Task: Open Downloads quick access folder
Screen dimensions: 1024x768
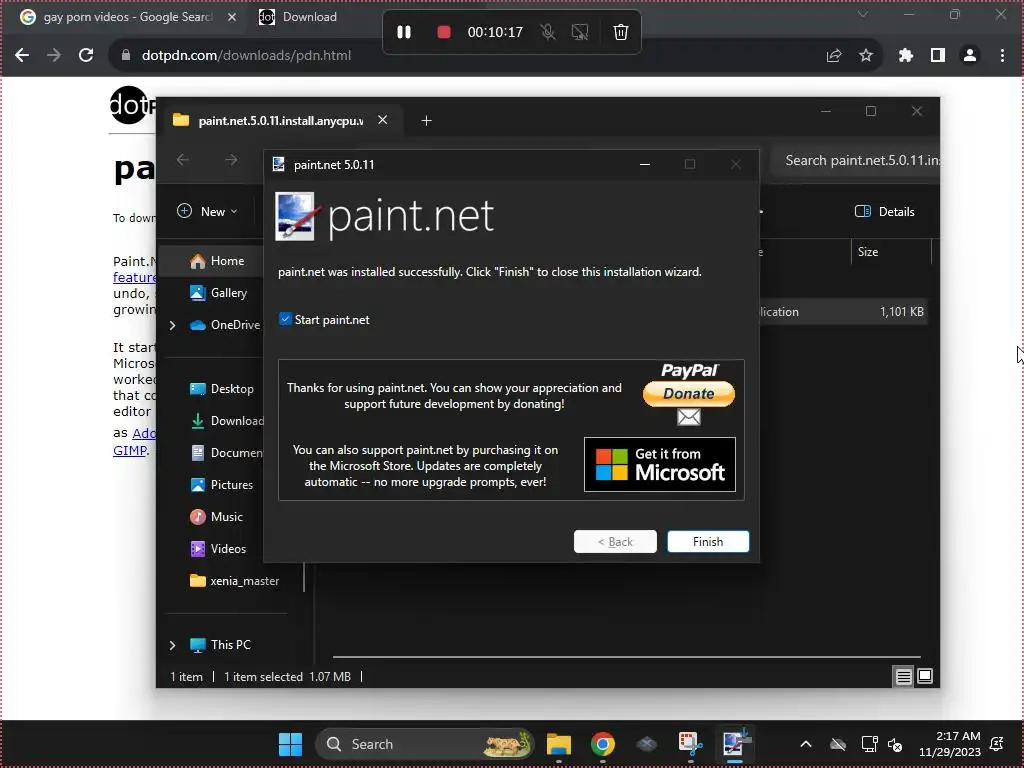Action: [x=227, y=421]
